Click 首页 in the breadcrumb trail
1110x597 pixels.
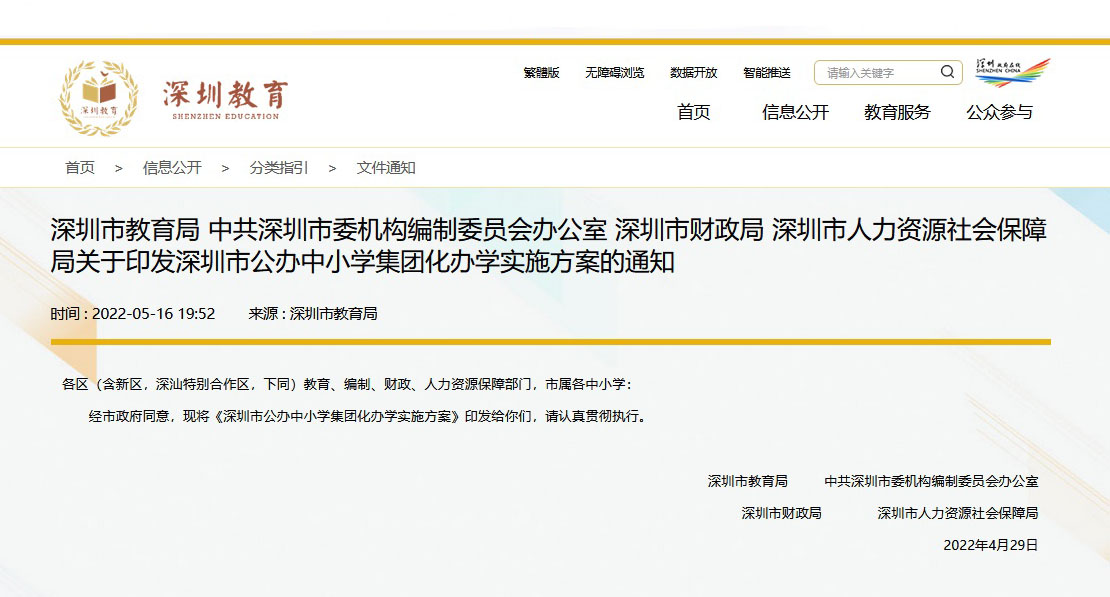80,168
